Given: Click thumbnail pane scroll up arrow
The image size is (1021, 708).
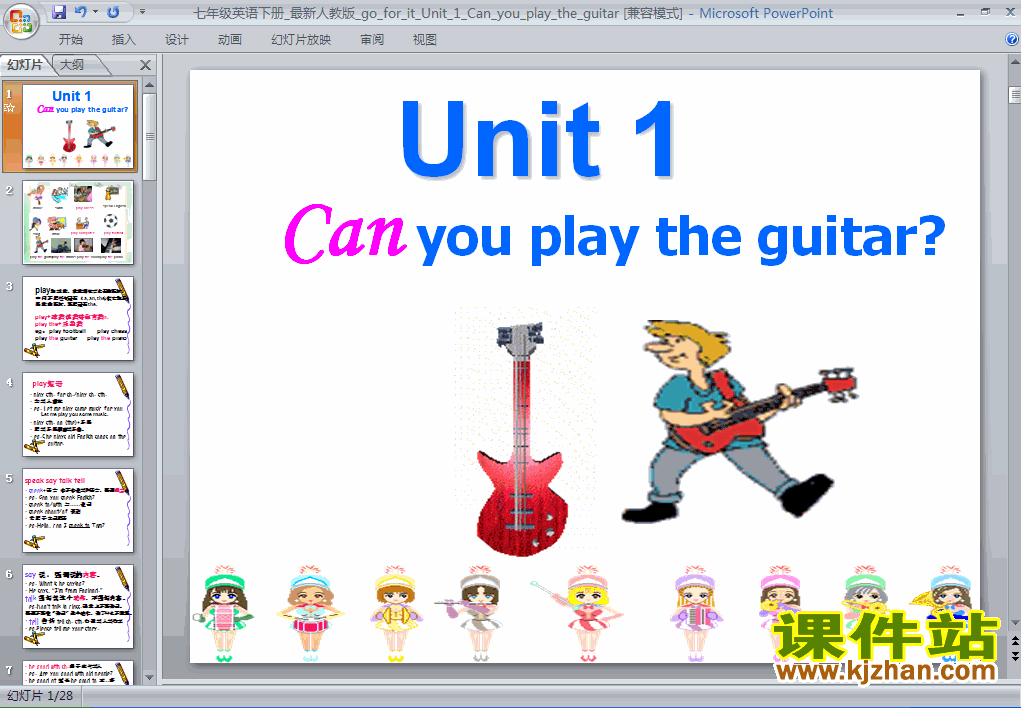Looking at the screenshot, I should coord(149,85).
